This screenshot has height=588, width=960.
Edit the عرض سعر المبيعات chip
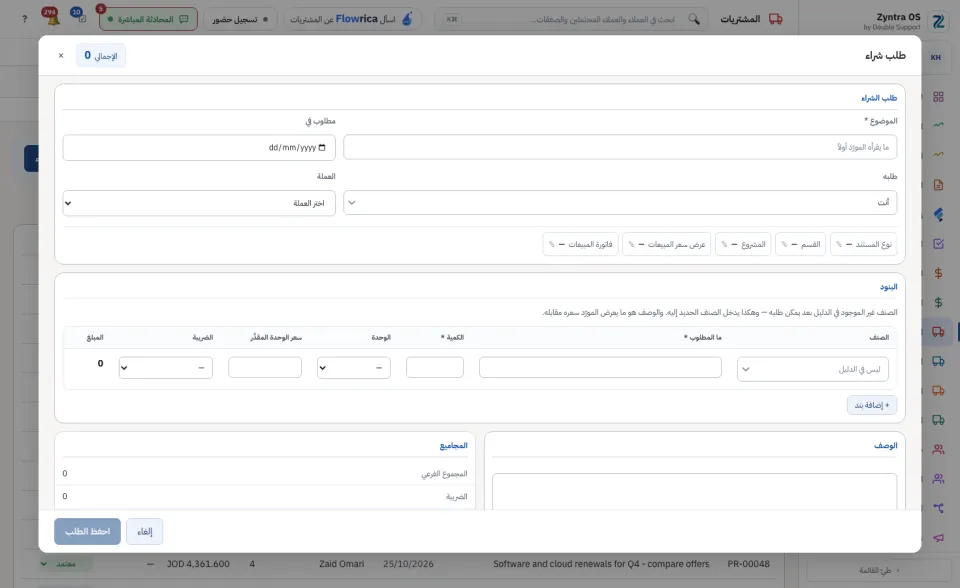point(666,244)
